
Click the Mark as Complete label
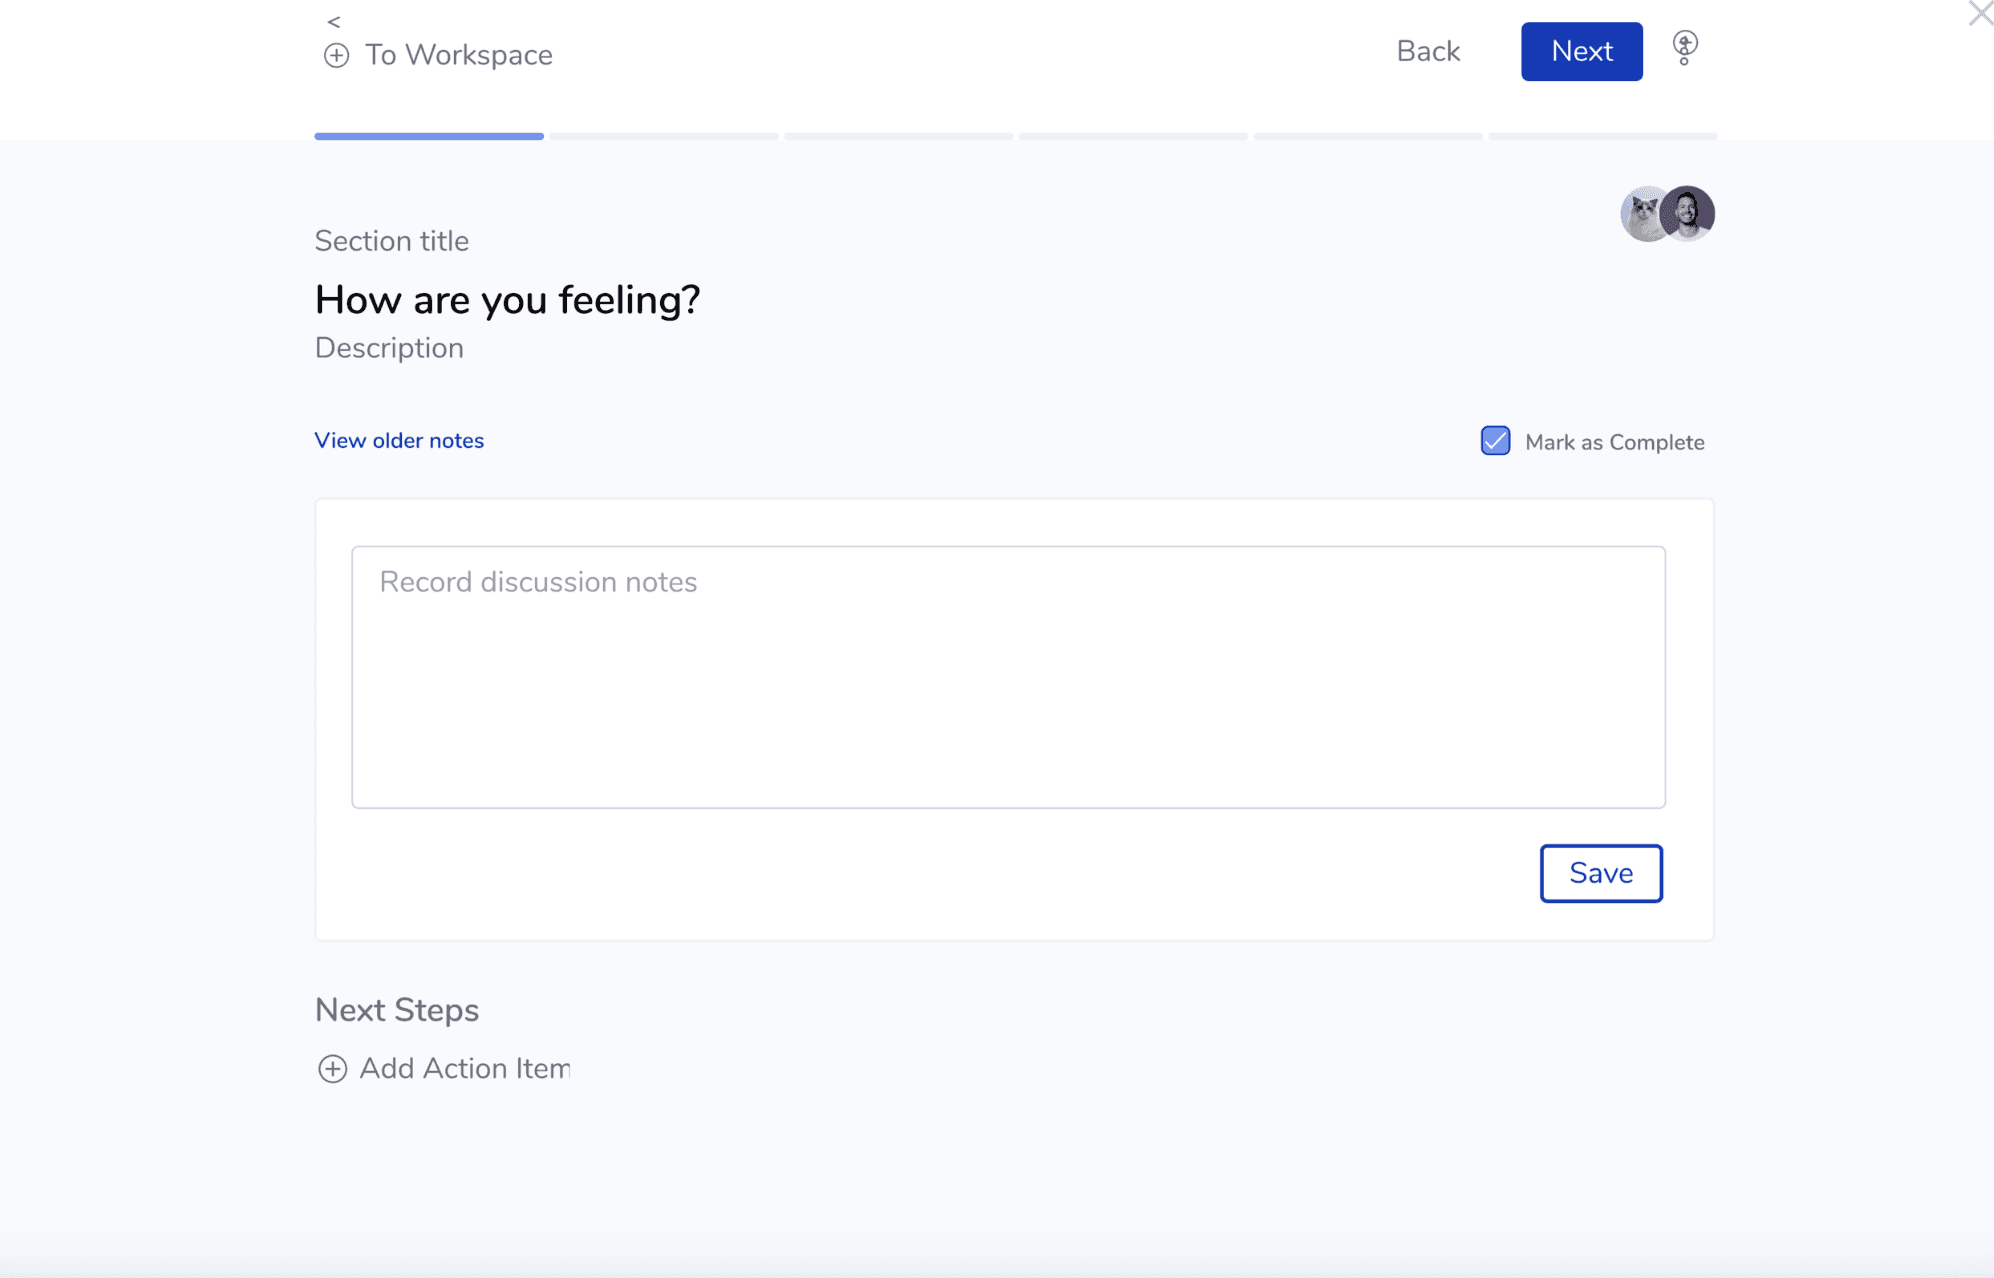(x=1614, y=442)
